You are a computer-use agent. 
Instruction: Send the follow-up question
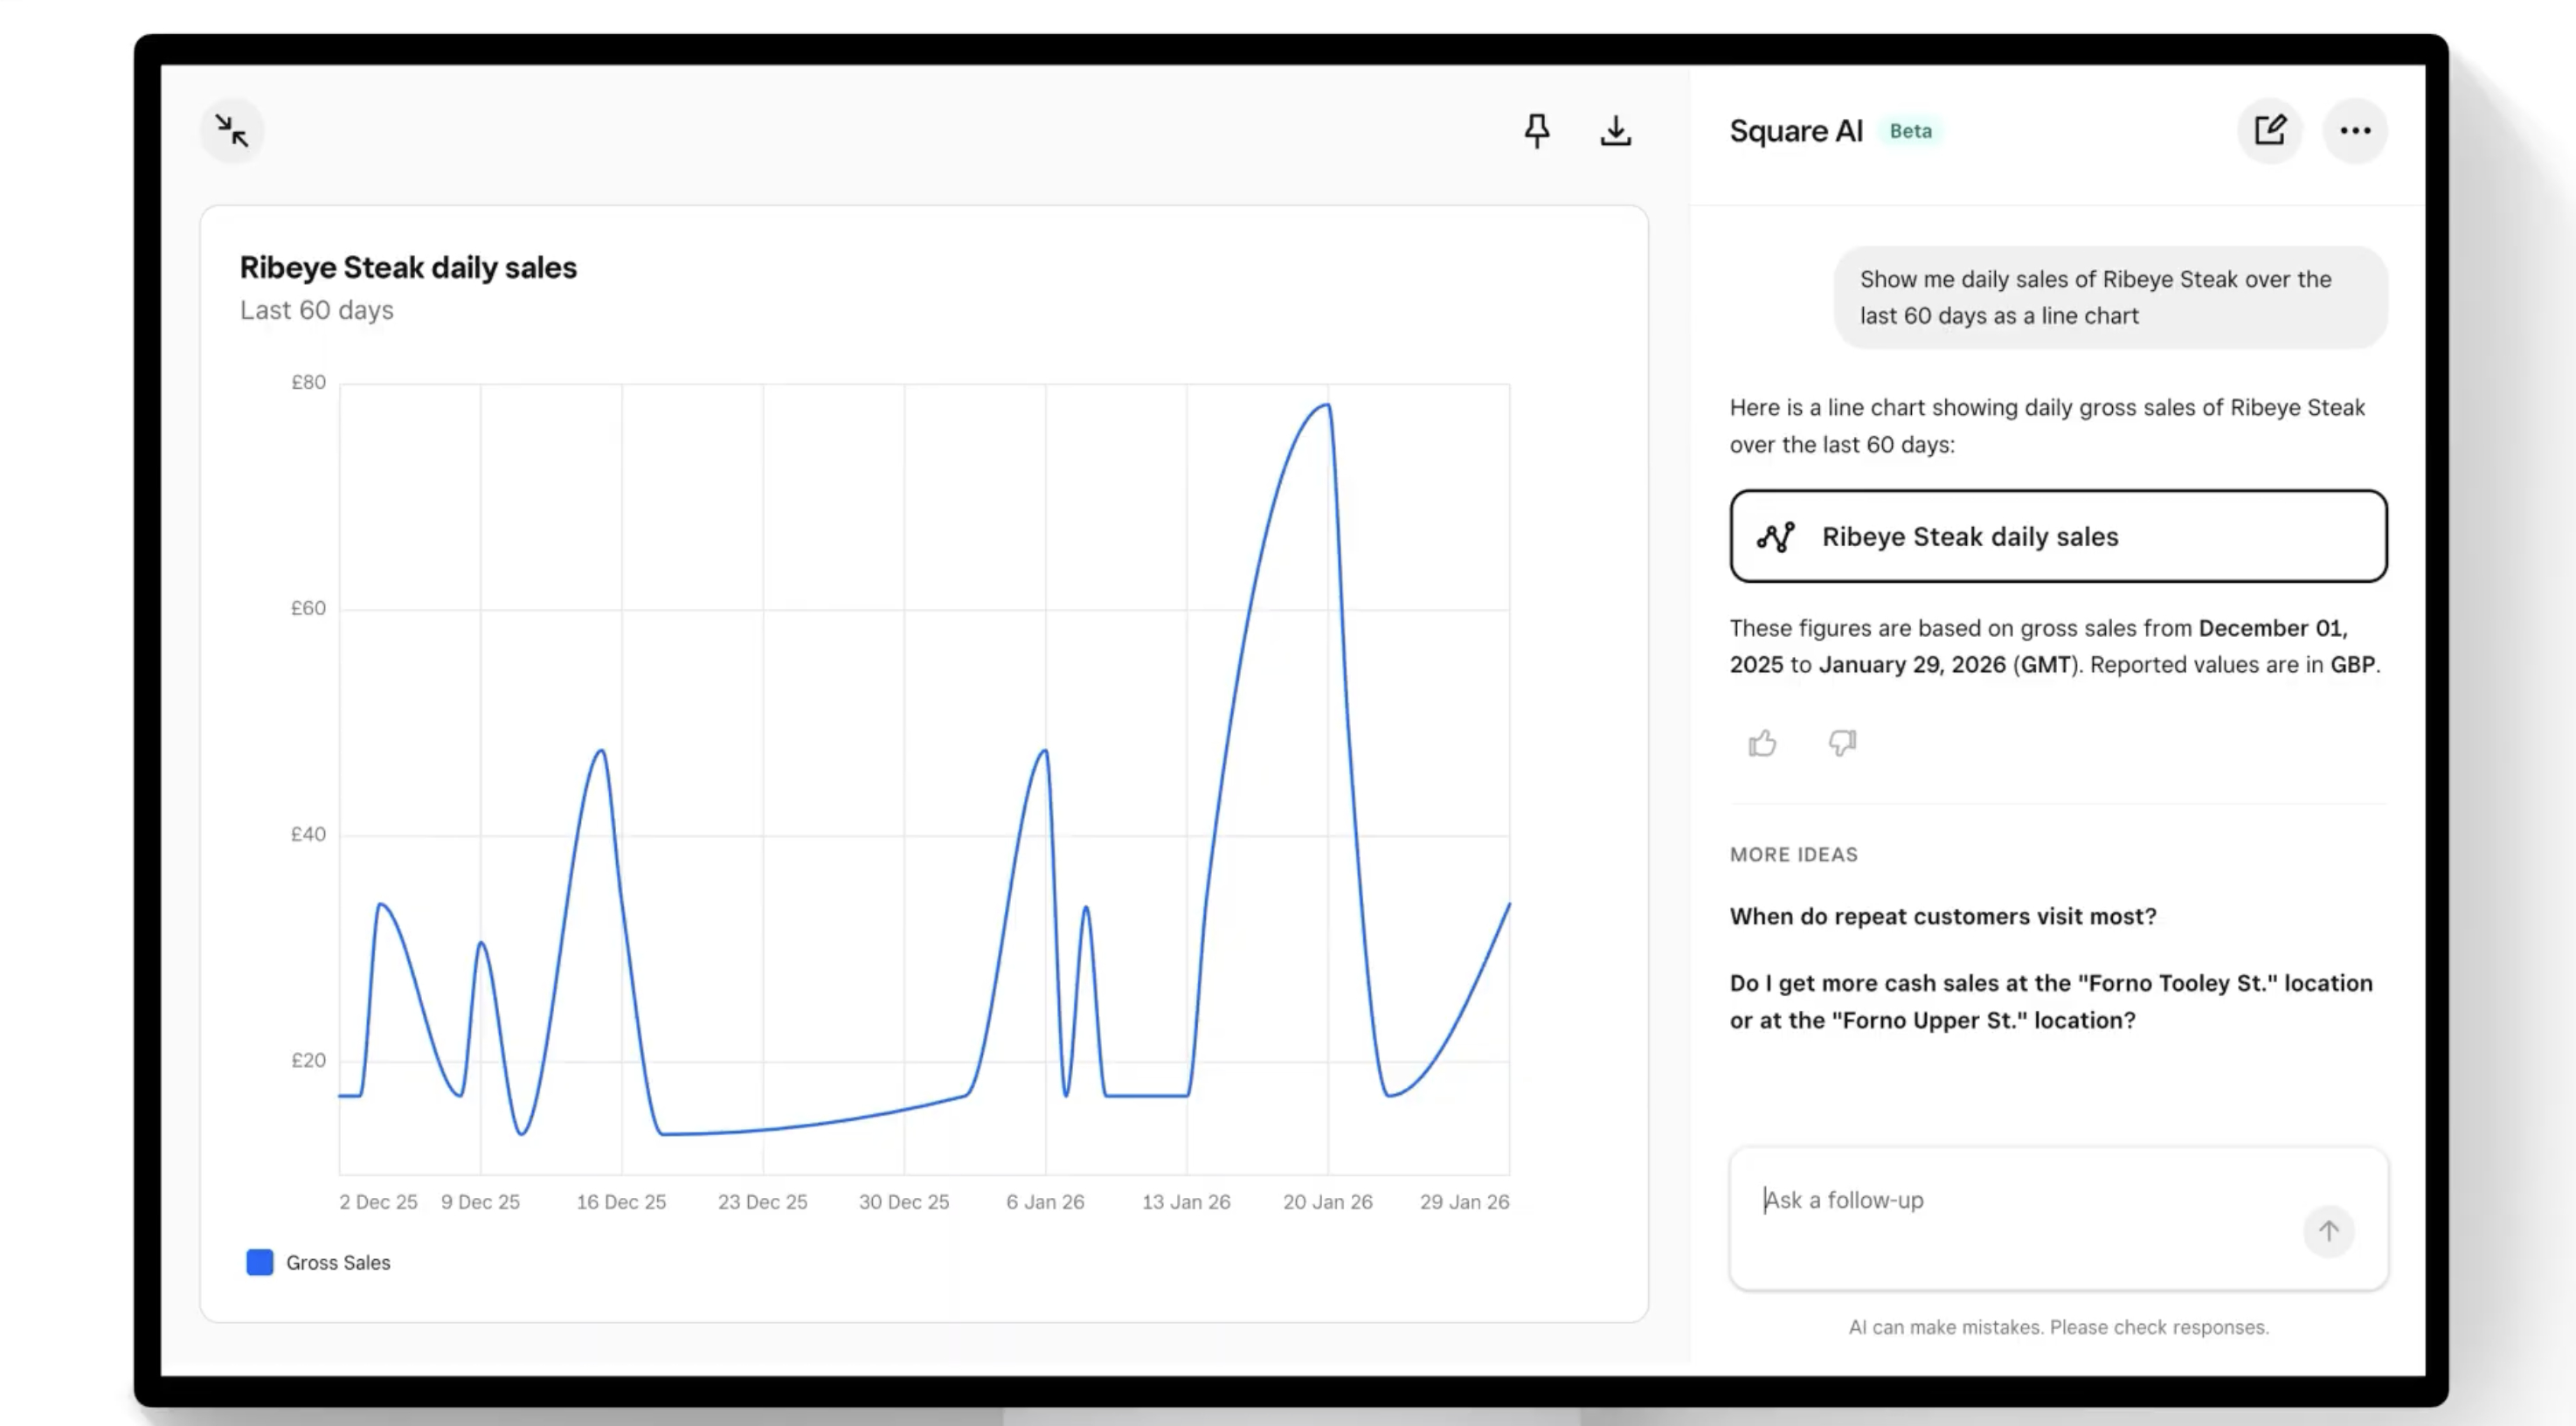[x=2329, y=1233]
